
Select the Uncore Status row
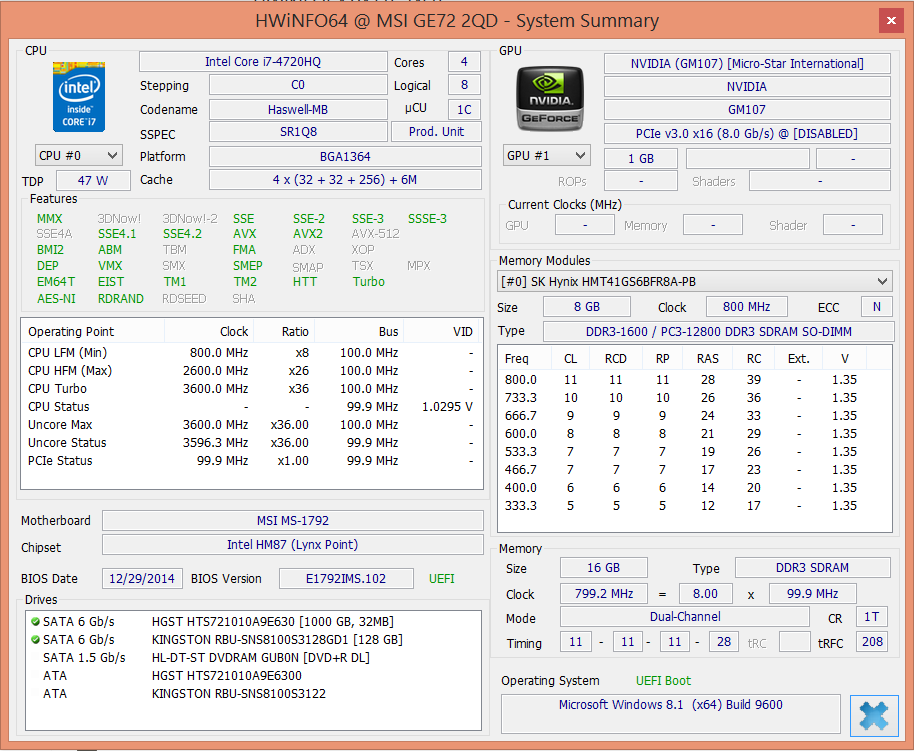251,443
